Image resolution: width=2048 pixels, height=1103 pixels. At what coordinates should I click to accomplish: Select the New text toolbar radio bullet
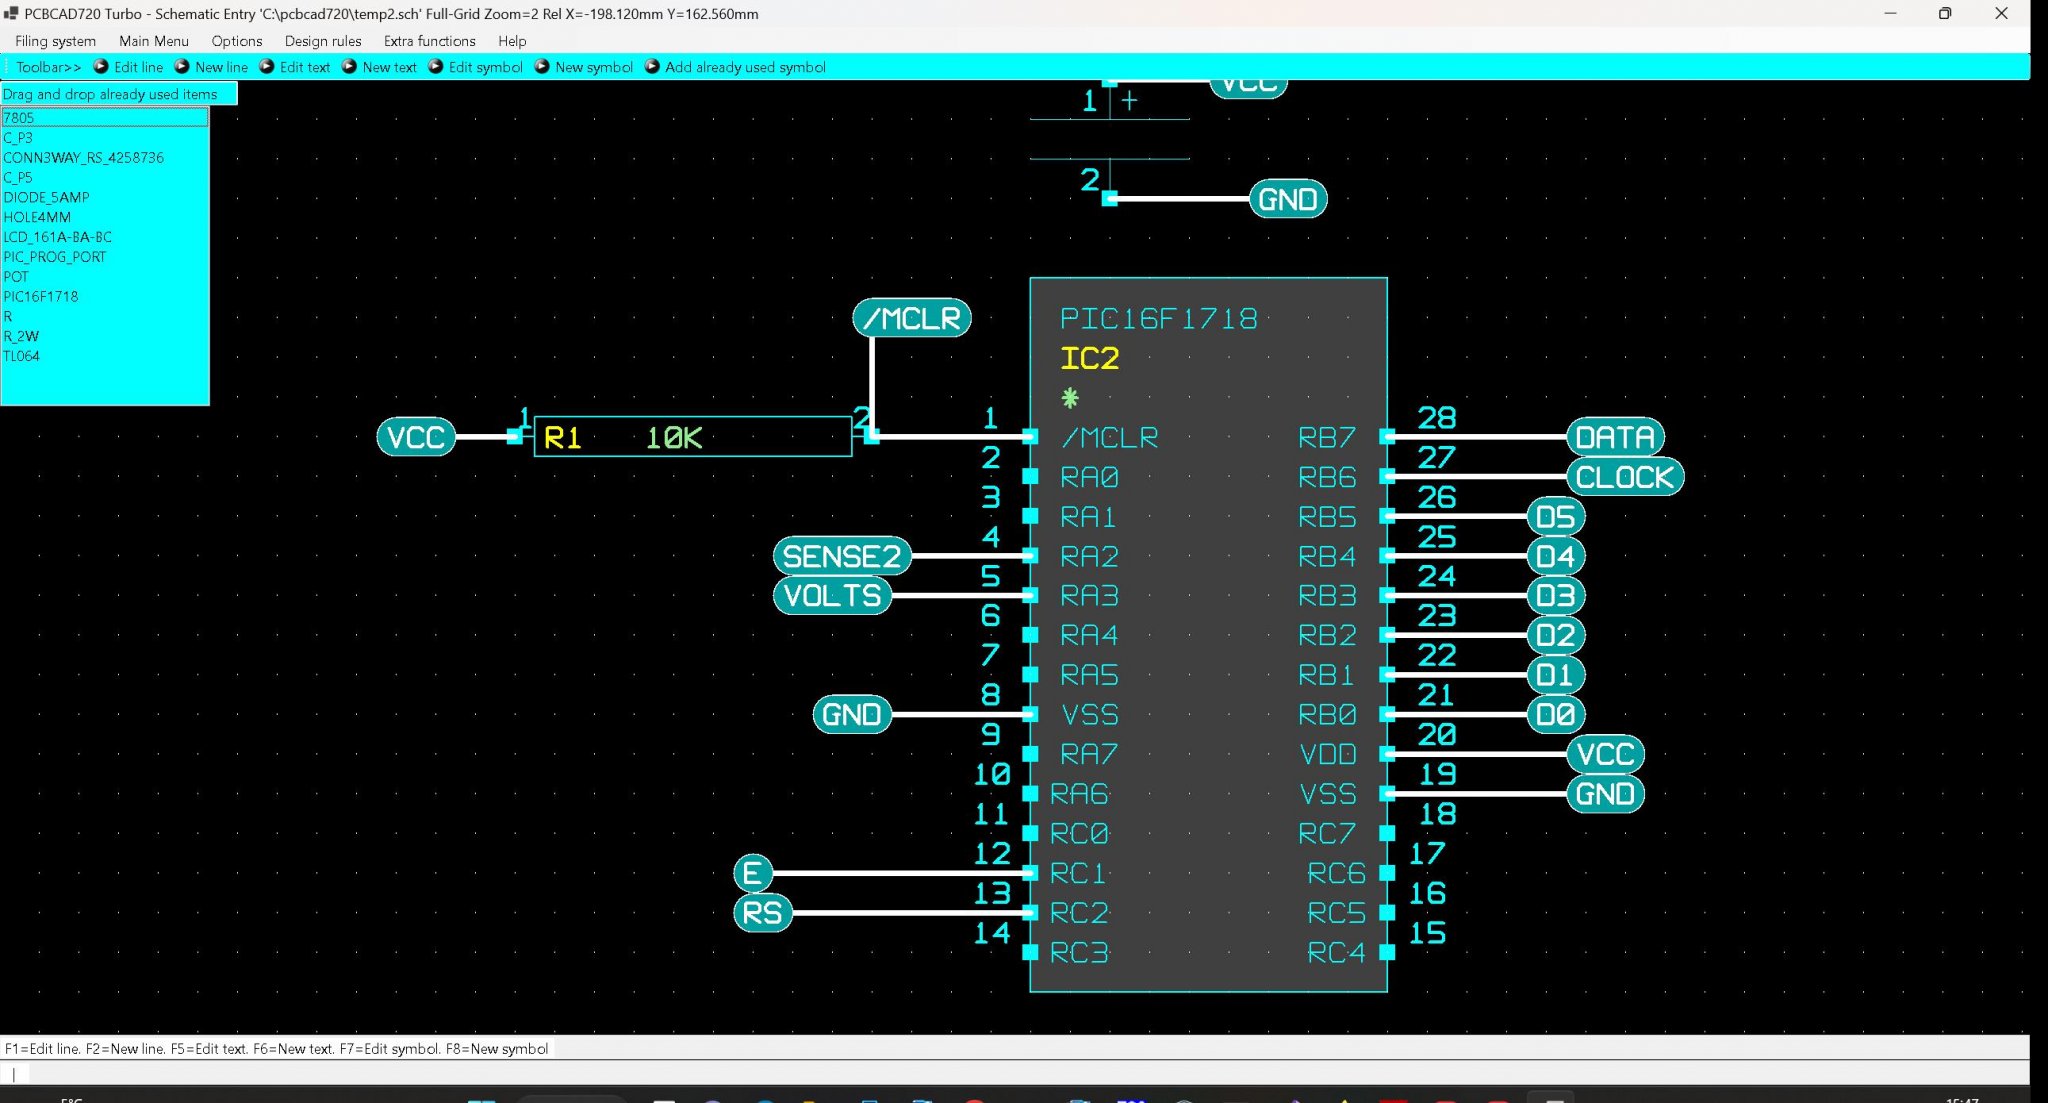point(349,67)
